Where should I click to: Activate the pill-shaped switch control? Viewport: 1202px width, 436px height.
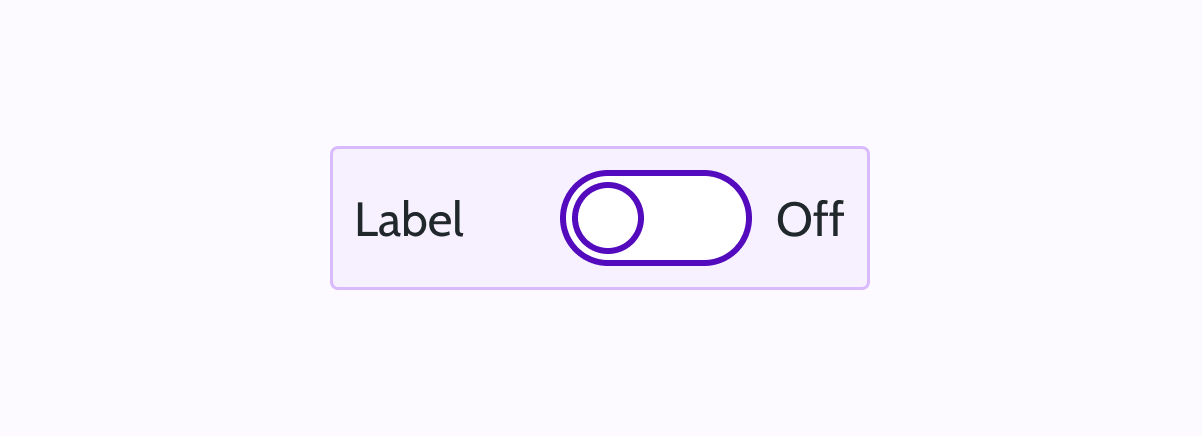(655, 218)
